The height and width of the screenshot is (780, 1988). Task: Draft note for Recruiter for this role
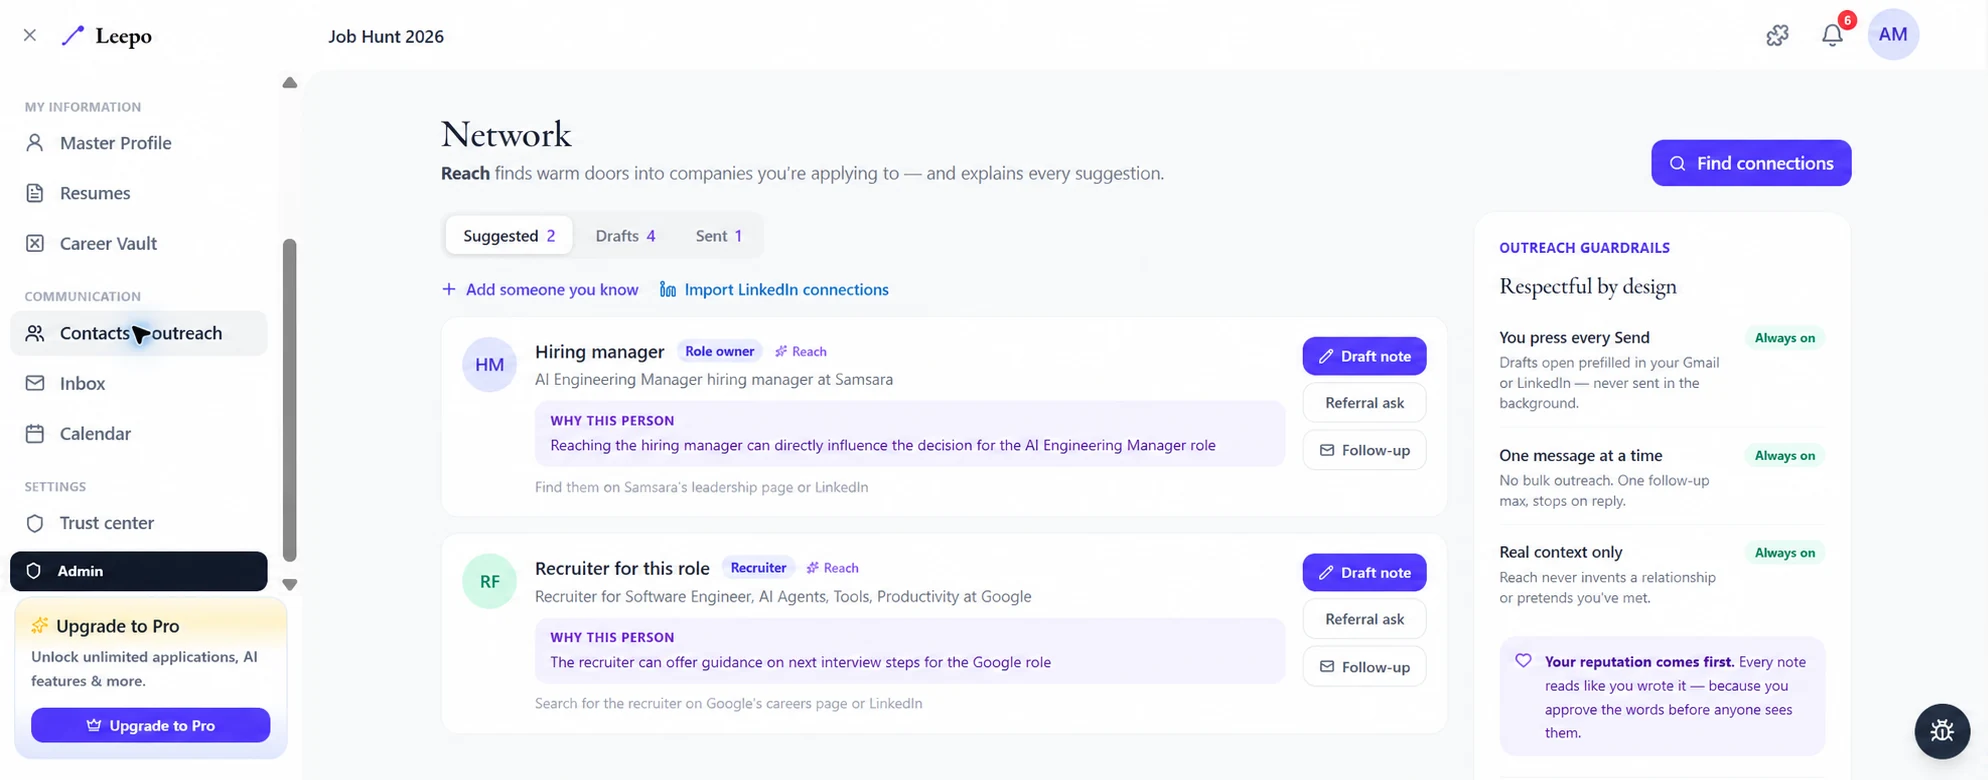click(1364, 572)
